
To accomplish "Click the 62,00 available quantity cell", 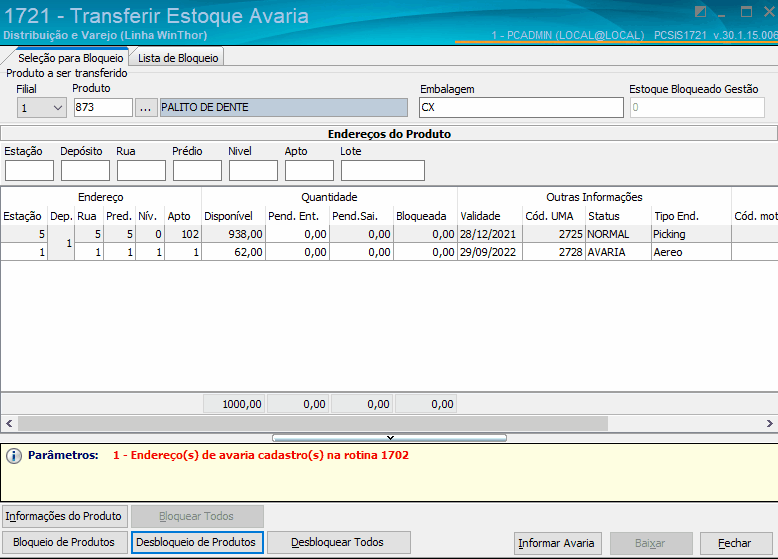I will click(233, 252).
